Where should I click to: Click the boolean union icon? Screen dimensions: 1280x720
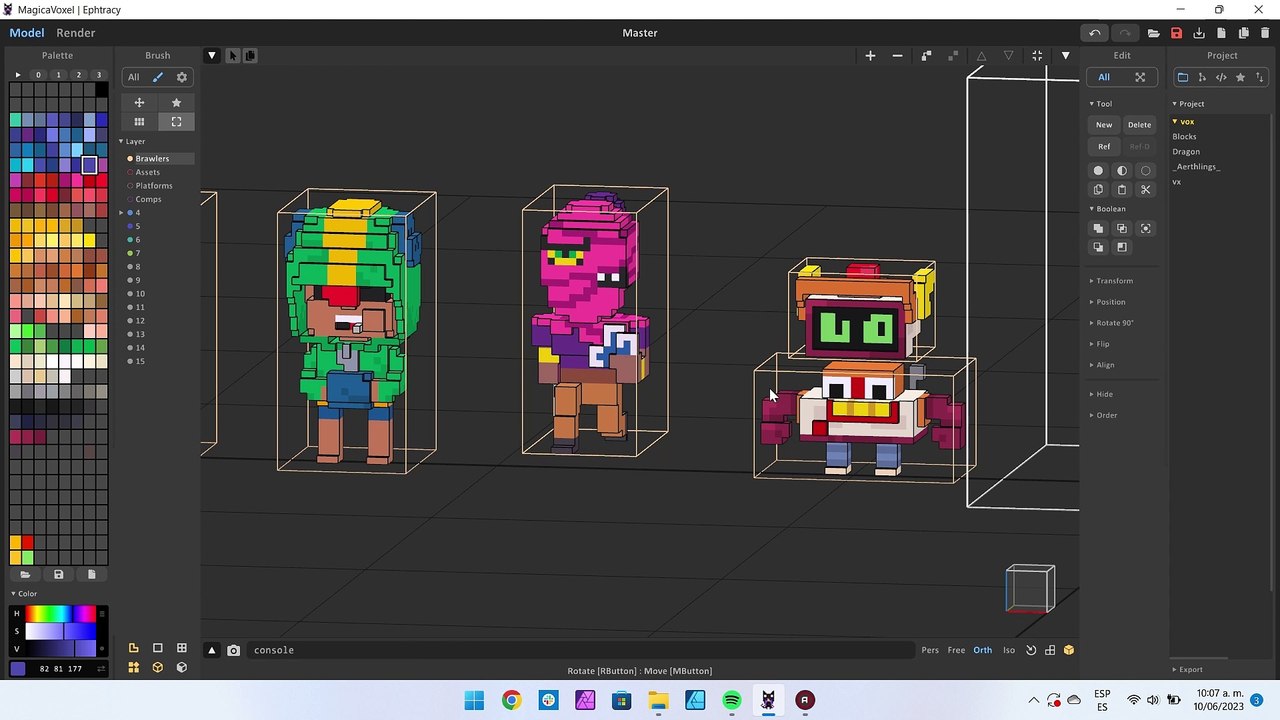tap(1098, 229)
